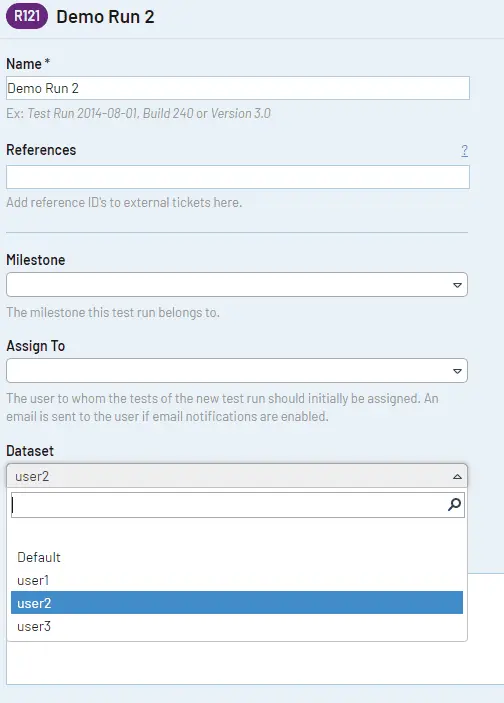
Task: Pick user3 from the Dataset options
Action: (237, 626)
